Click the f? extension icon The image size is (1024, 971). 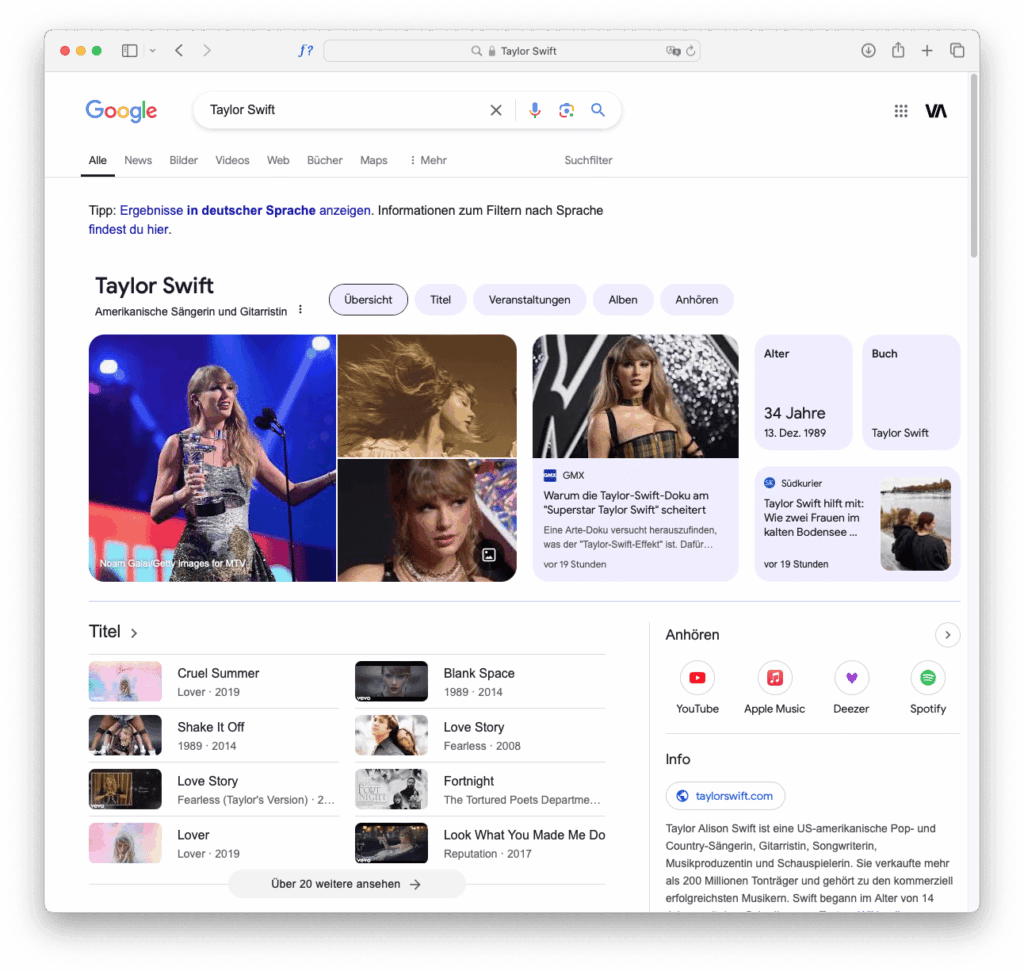tap(305, 50)
